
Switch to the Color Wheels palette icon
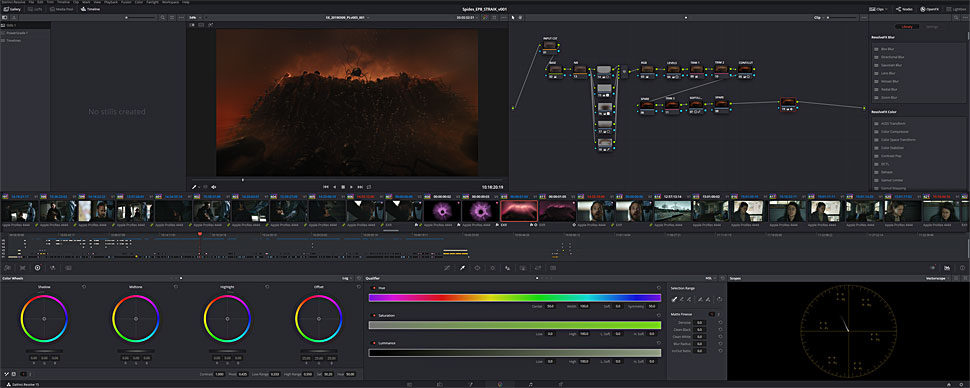[37, 268]
